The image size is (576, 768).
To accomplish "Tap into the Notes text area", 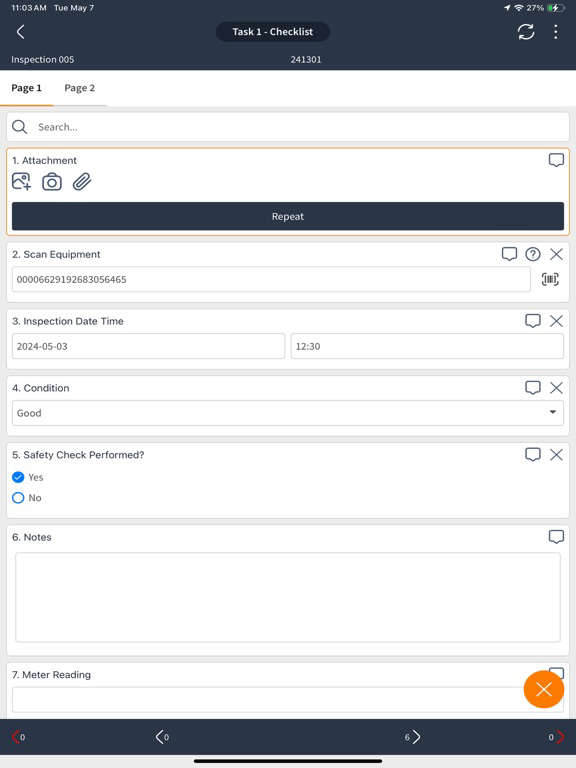I will click(x=288, y=597).
